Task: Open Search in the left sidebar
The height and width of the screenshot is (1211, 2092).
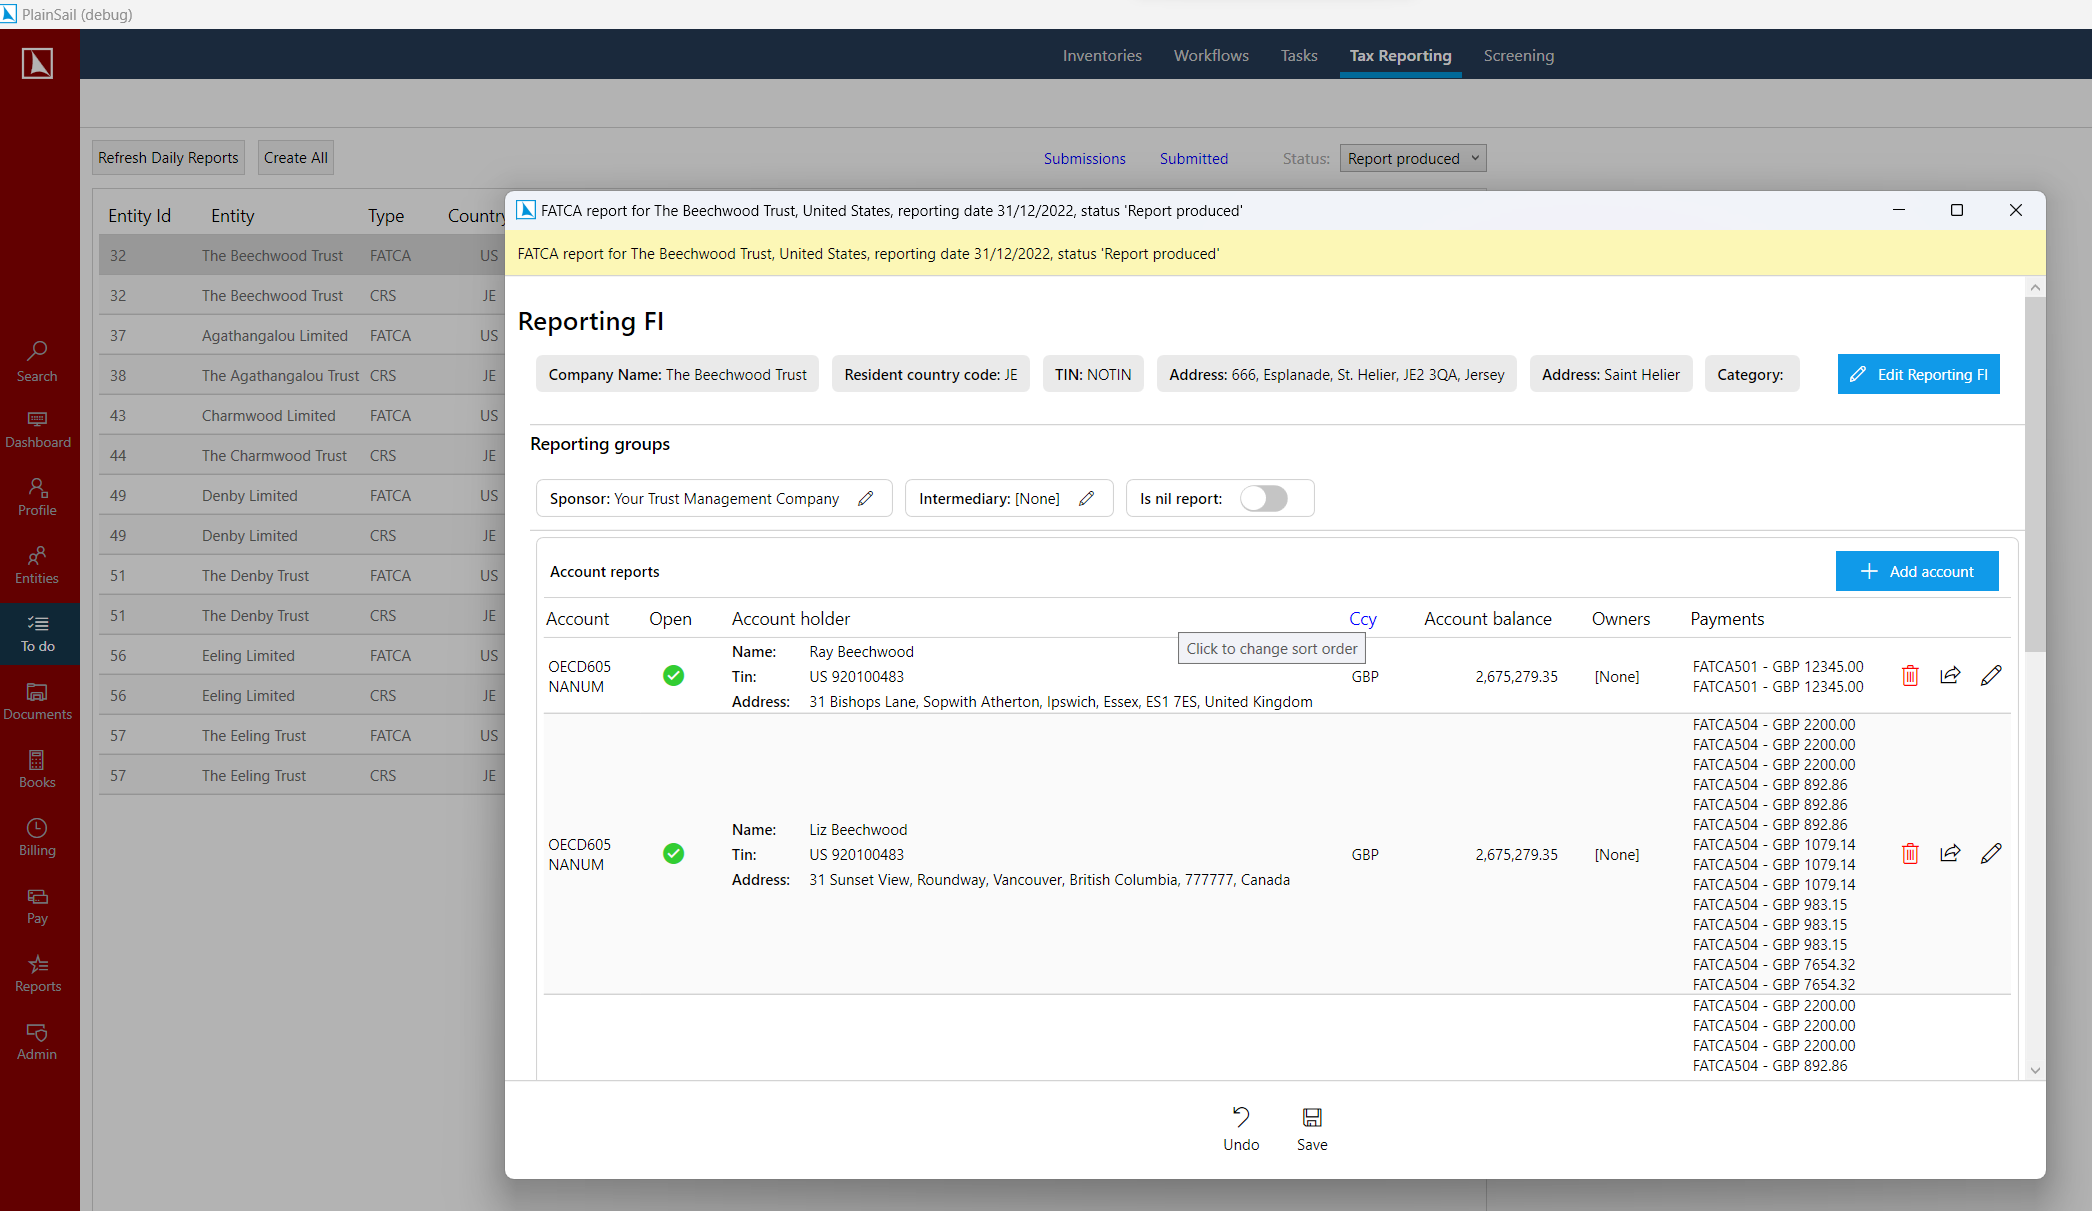Action: coord(37,361)
